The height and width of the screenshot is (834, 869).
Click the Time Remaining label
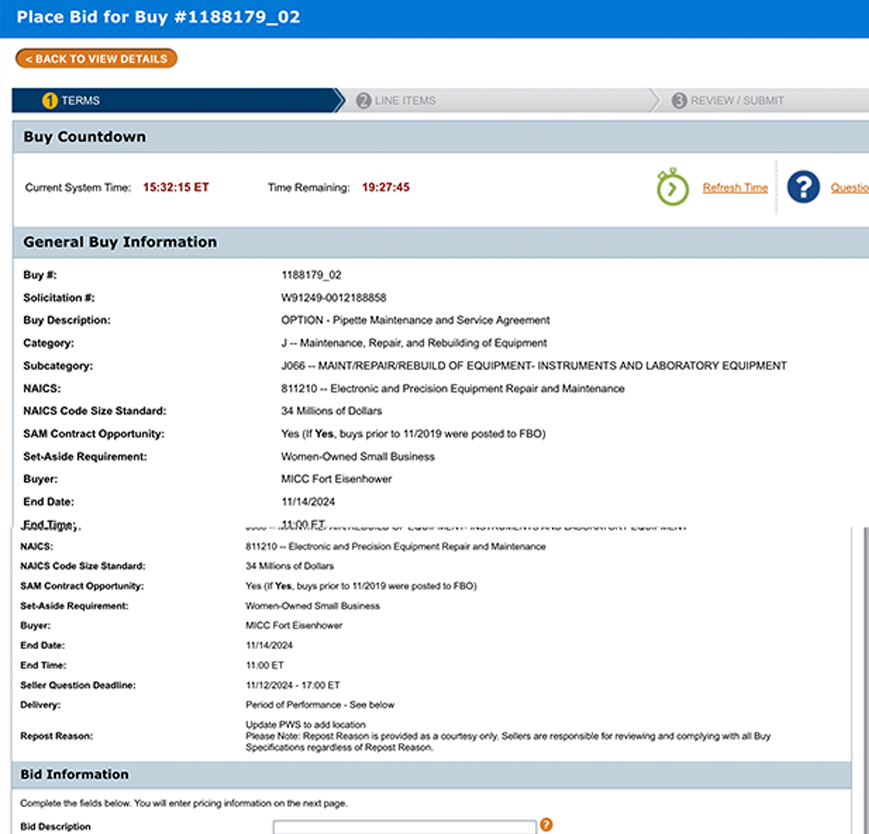[309, 187]
